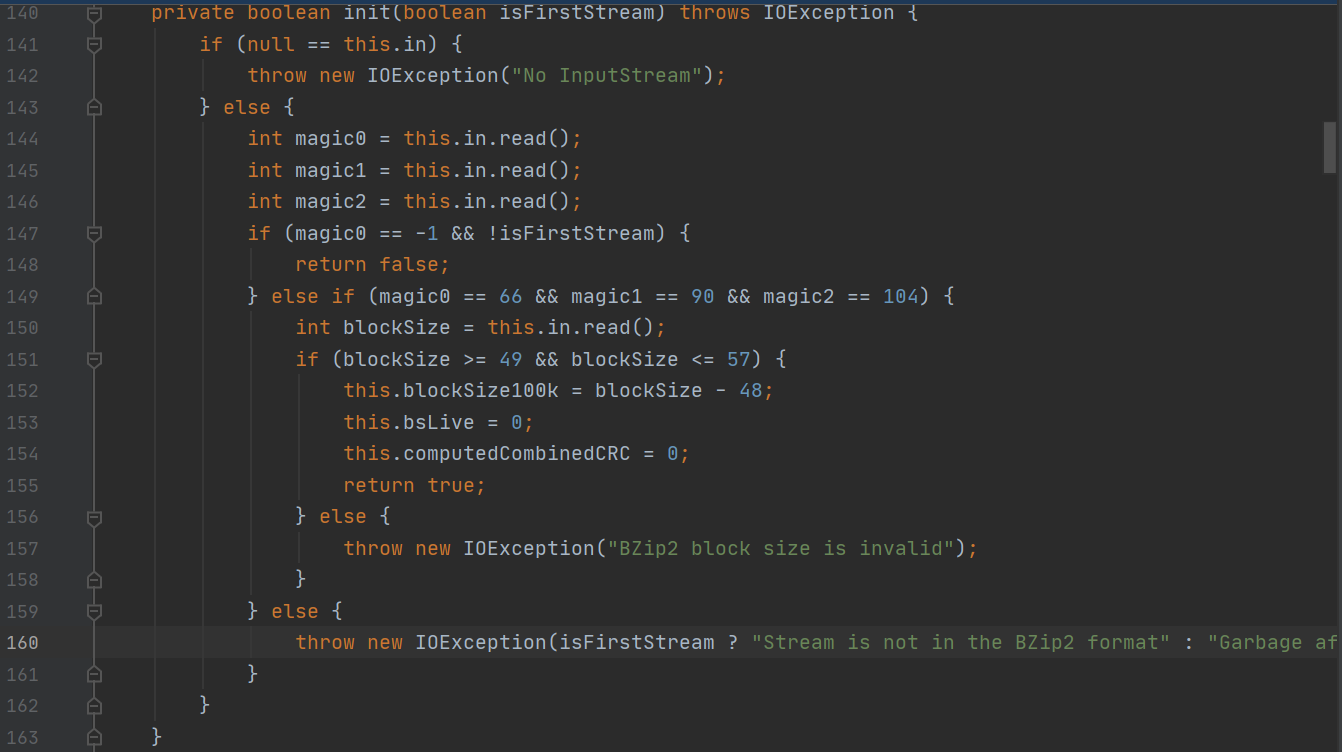Collapse the else block at line 156
The height and width of the screenshot is (752, 1342).
(x=93, y=516)
